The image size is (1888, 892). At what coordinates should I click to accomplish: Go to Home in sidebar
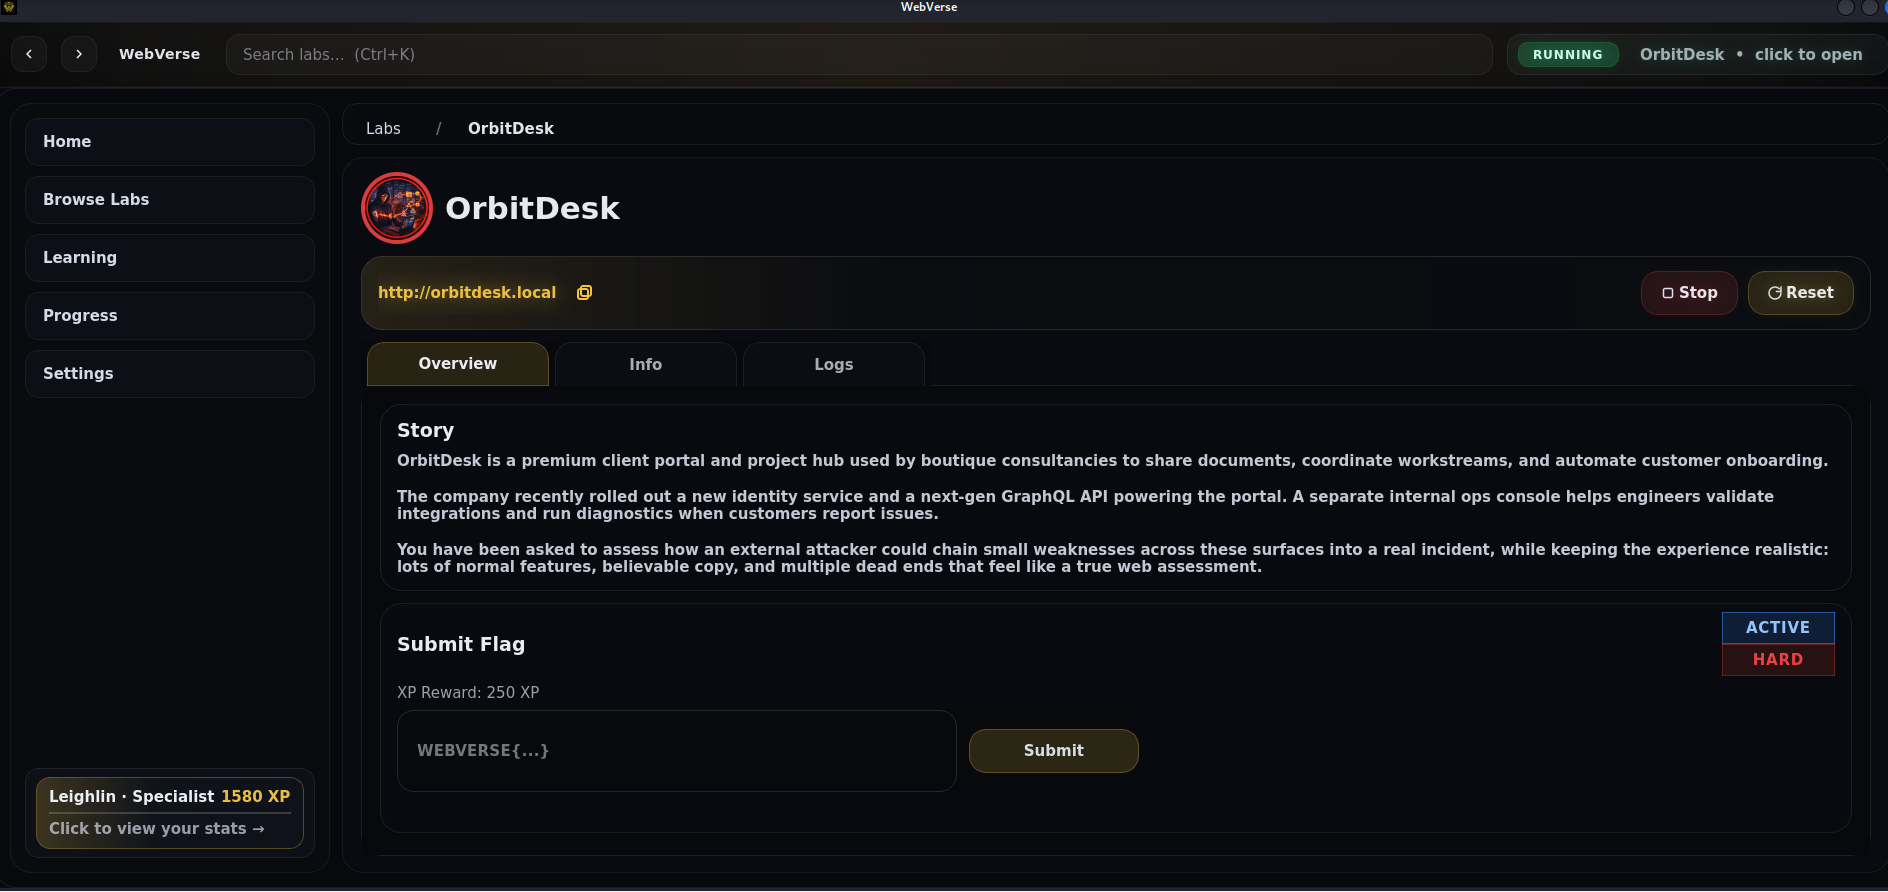click(x=170, y=142)
